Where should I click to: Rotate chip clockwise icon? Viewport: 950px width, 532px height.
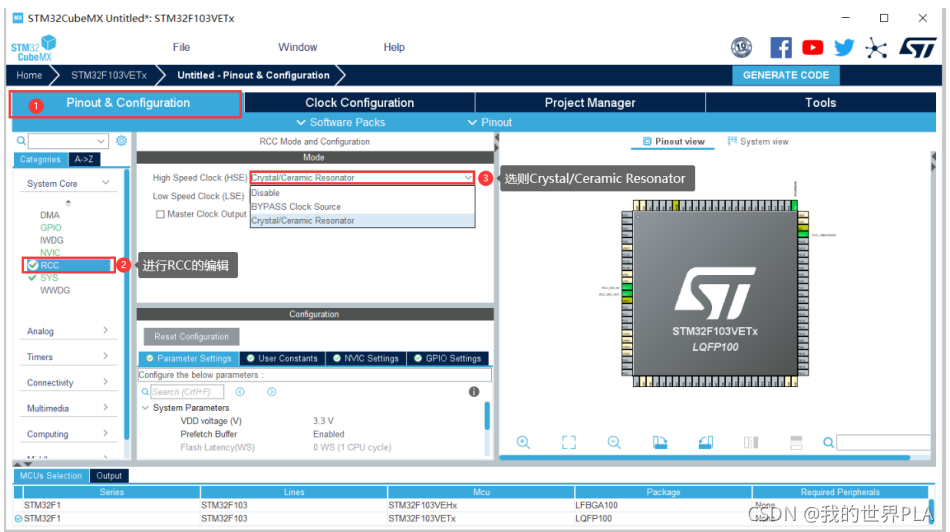[660, 442]
